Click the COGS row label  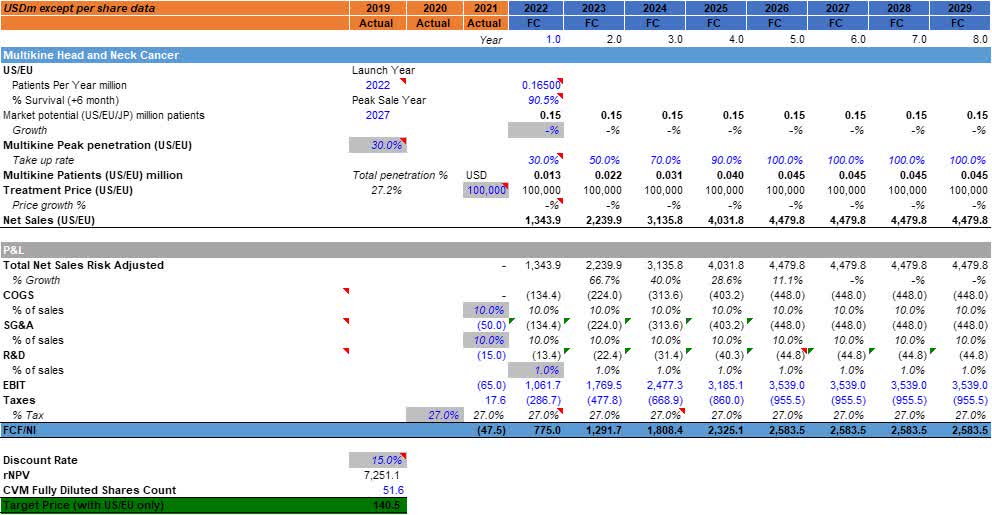pos(18,295)
